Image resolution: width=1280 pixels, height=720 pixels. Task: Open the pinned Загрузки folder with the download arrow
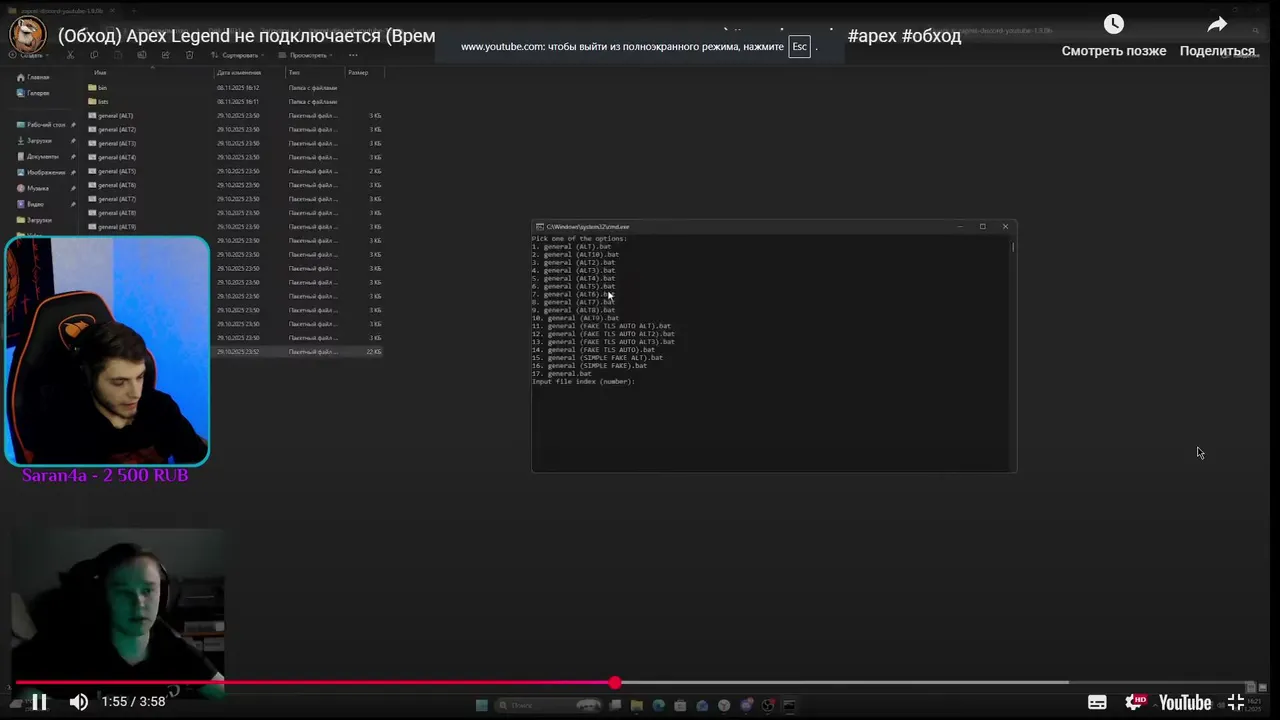click(x=46, y=141)
